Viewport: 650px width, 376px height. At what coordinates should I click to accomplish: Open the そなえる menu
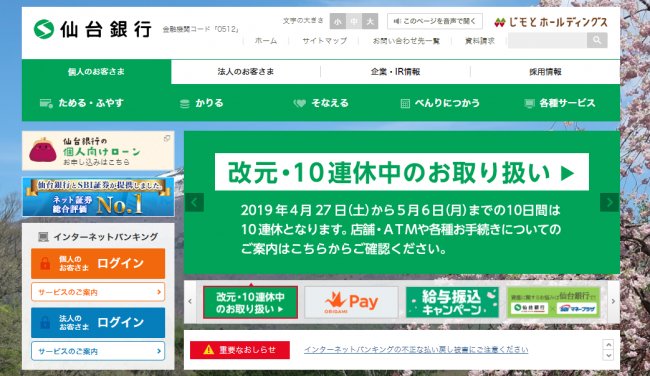pos(321,103)
